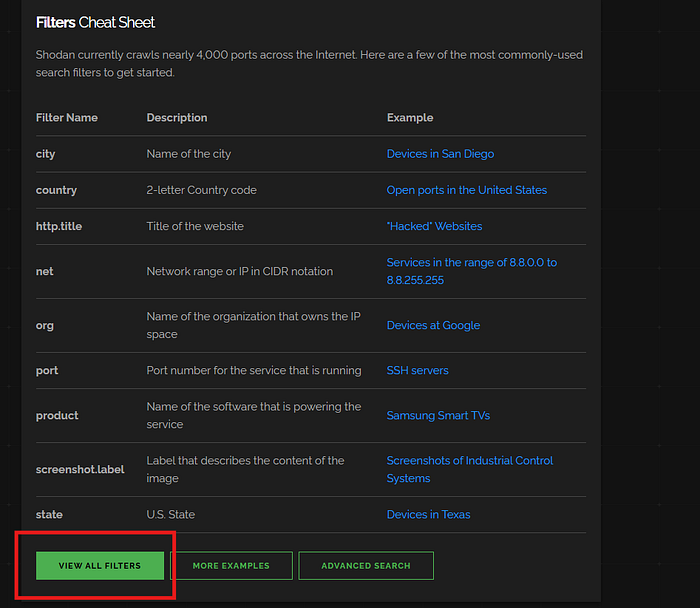Click 'Label that describes the content' text
The width and height of the screenshot is (700, 608).
click(245, 470)
